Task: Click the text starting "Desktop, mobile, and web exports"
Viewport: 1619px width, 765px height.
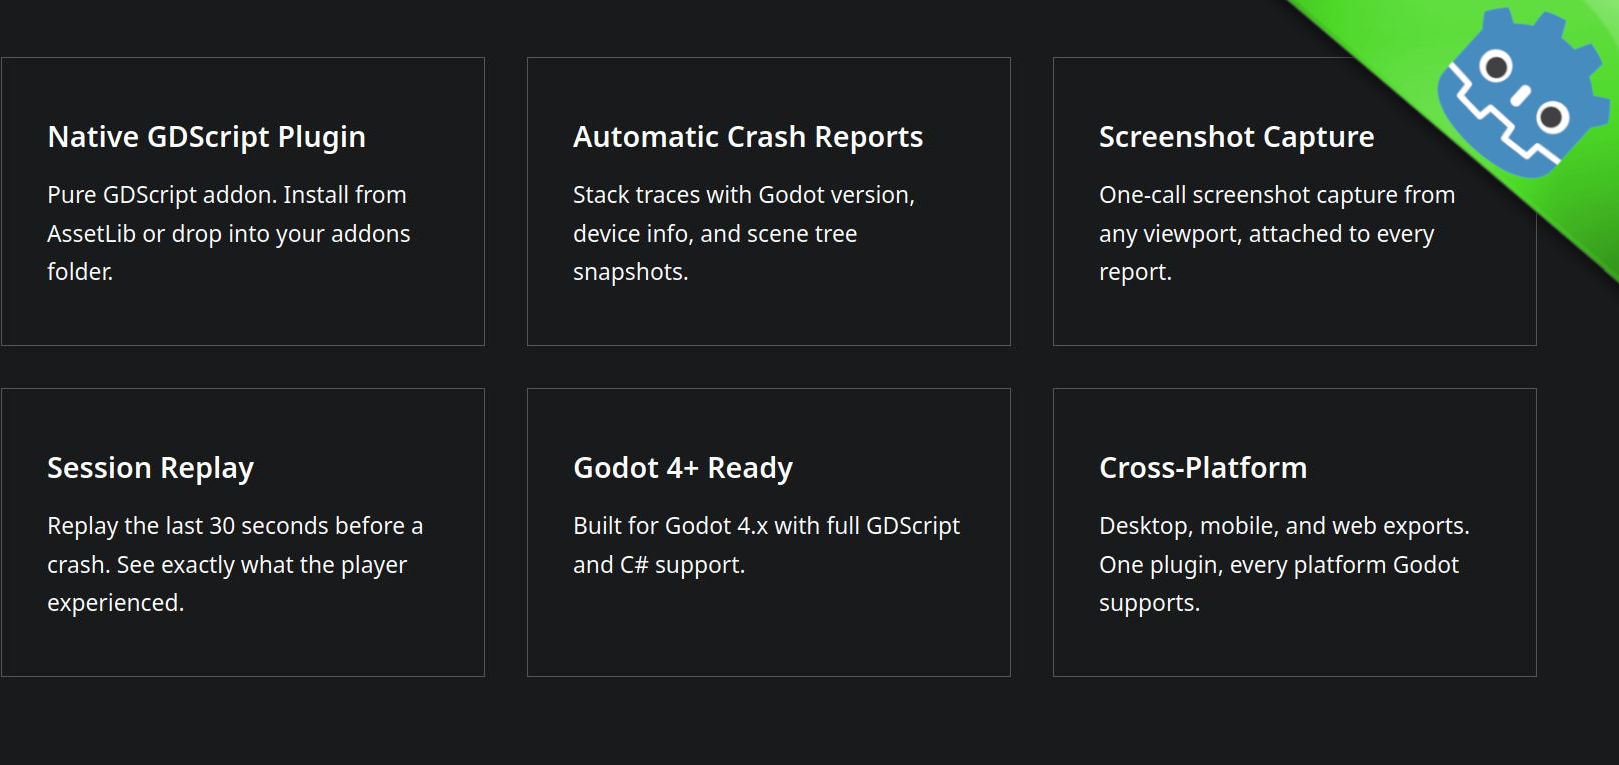Action: (1284, 564)
